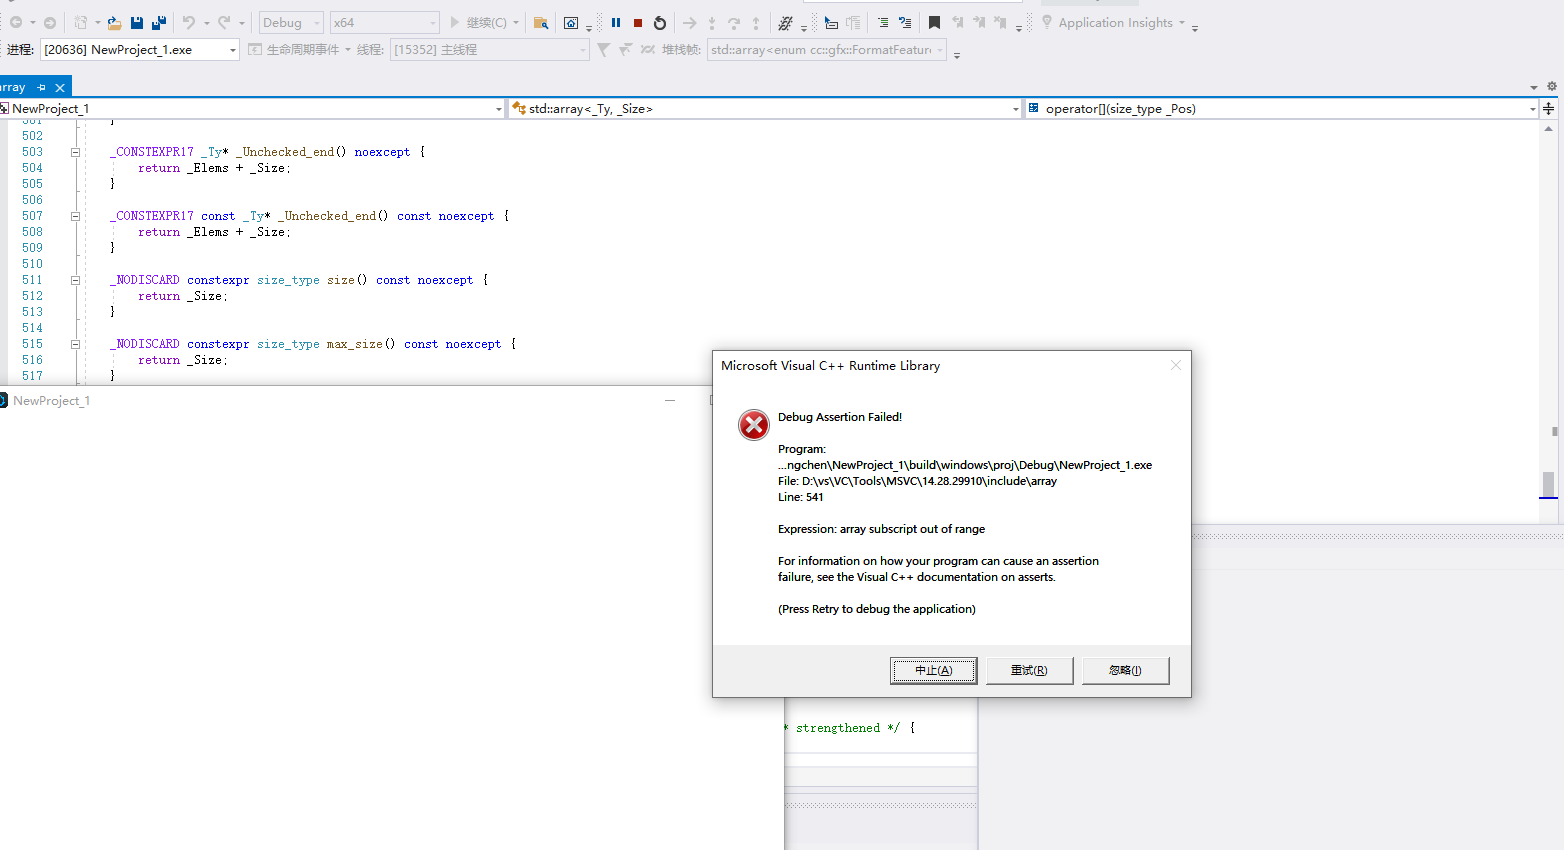
Task: Navigate forward with the forward arrow icon
Action: point(49,23)
